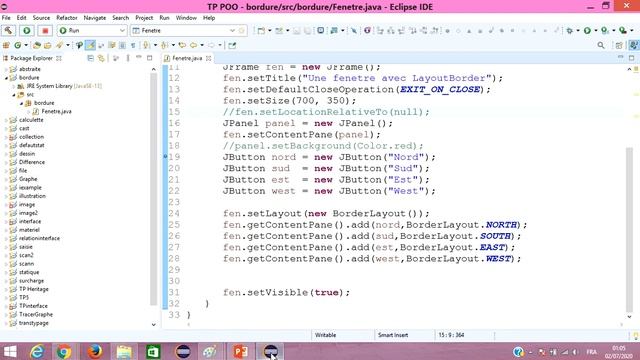The image size is (640, 360).
Task: Open dropdown beside New Java Class icon
Action: click(x=26, y=45)
